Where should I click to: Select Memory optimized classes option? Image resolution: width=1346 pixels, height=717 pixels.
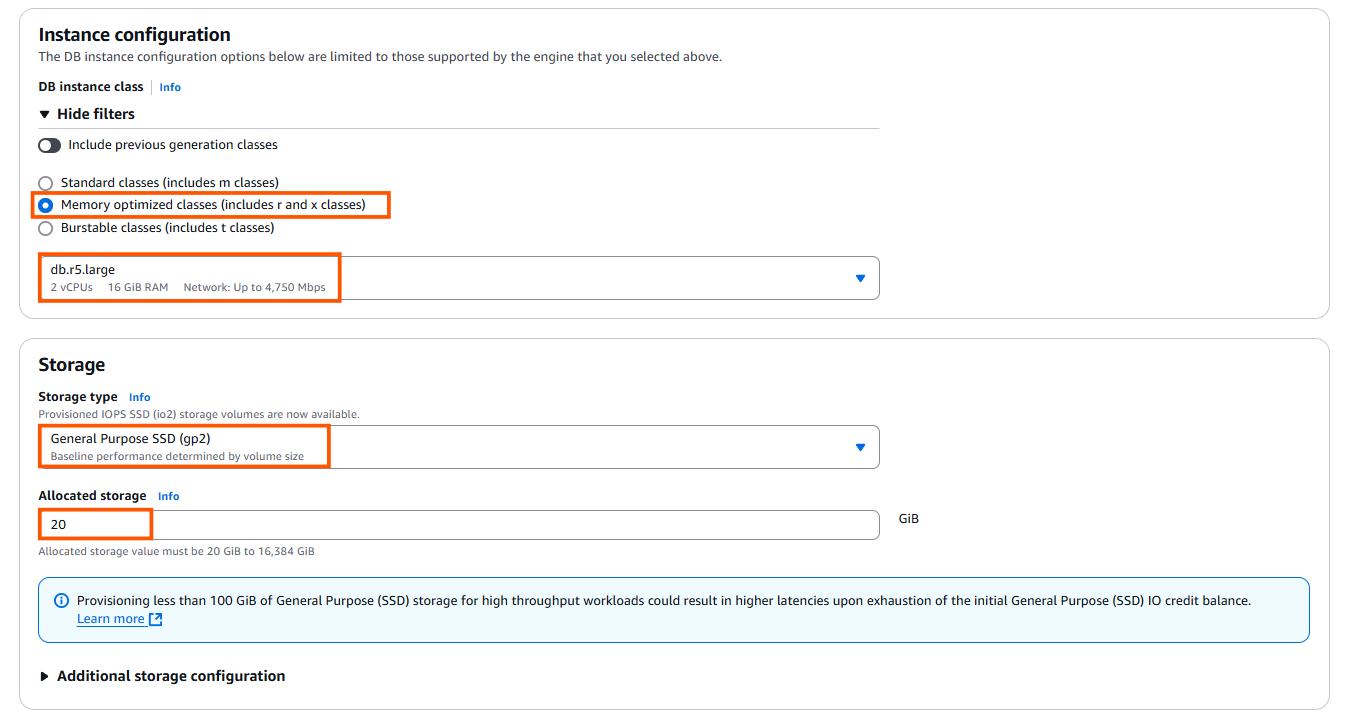[45, 205]
